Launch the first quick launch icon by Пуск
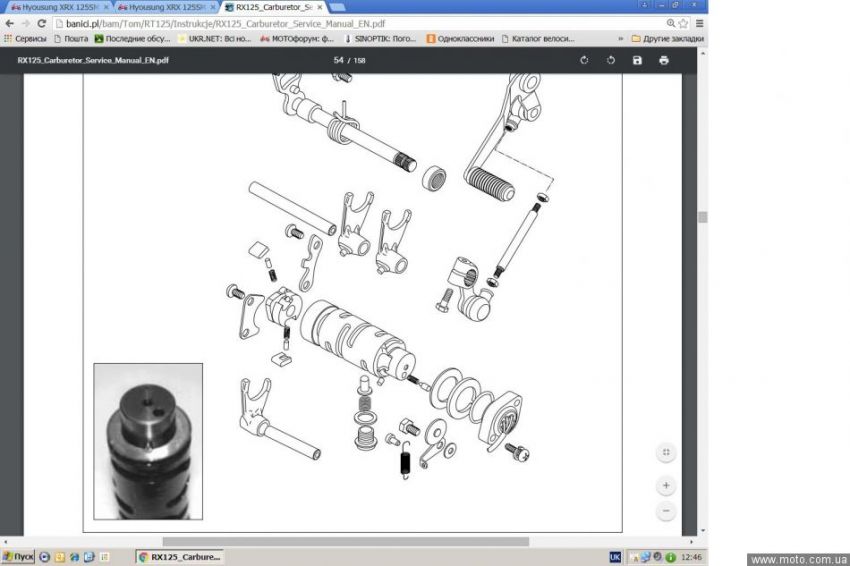 click(44, 557)
